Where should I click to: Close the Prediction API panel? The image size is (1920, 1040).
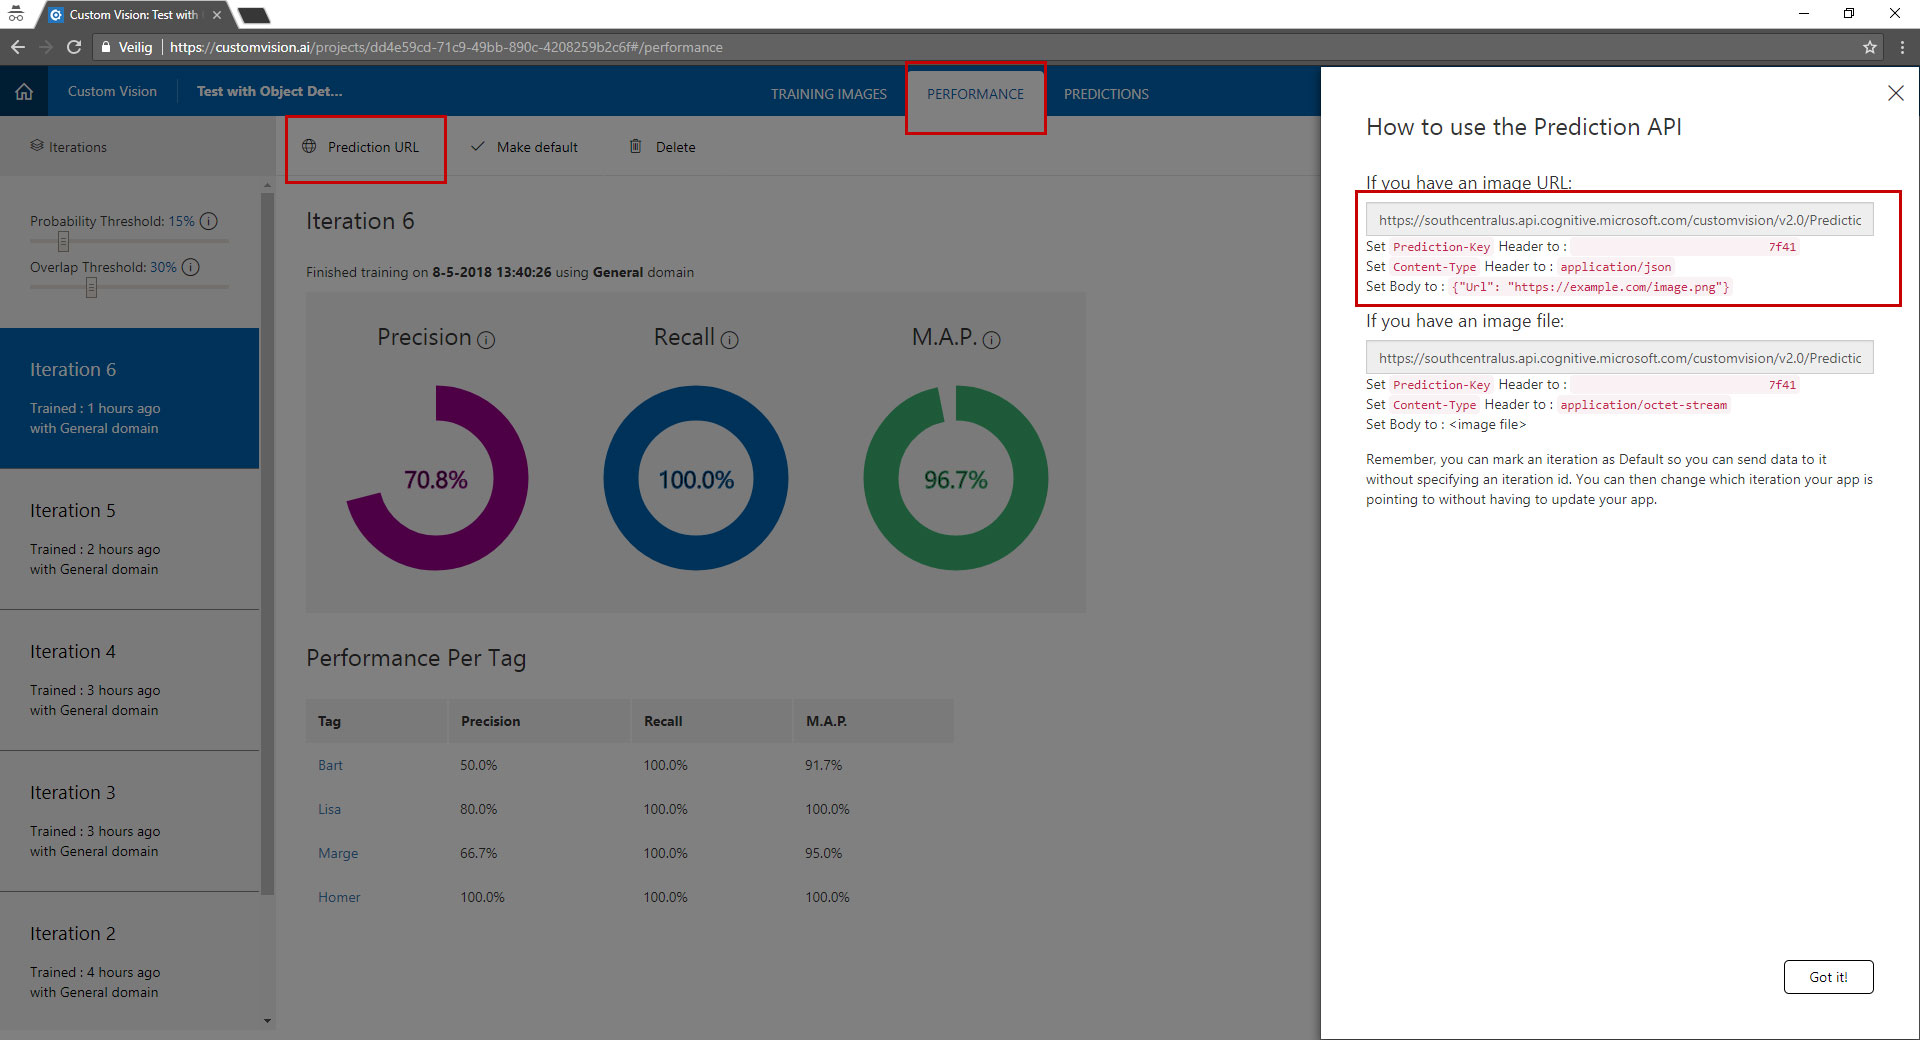(x=1895, y=93)
